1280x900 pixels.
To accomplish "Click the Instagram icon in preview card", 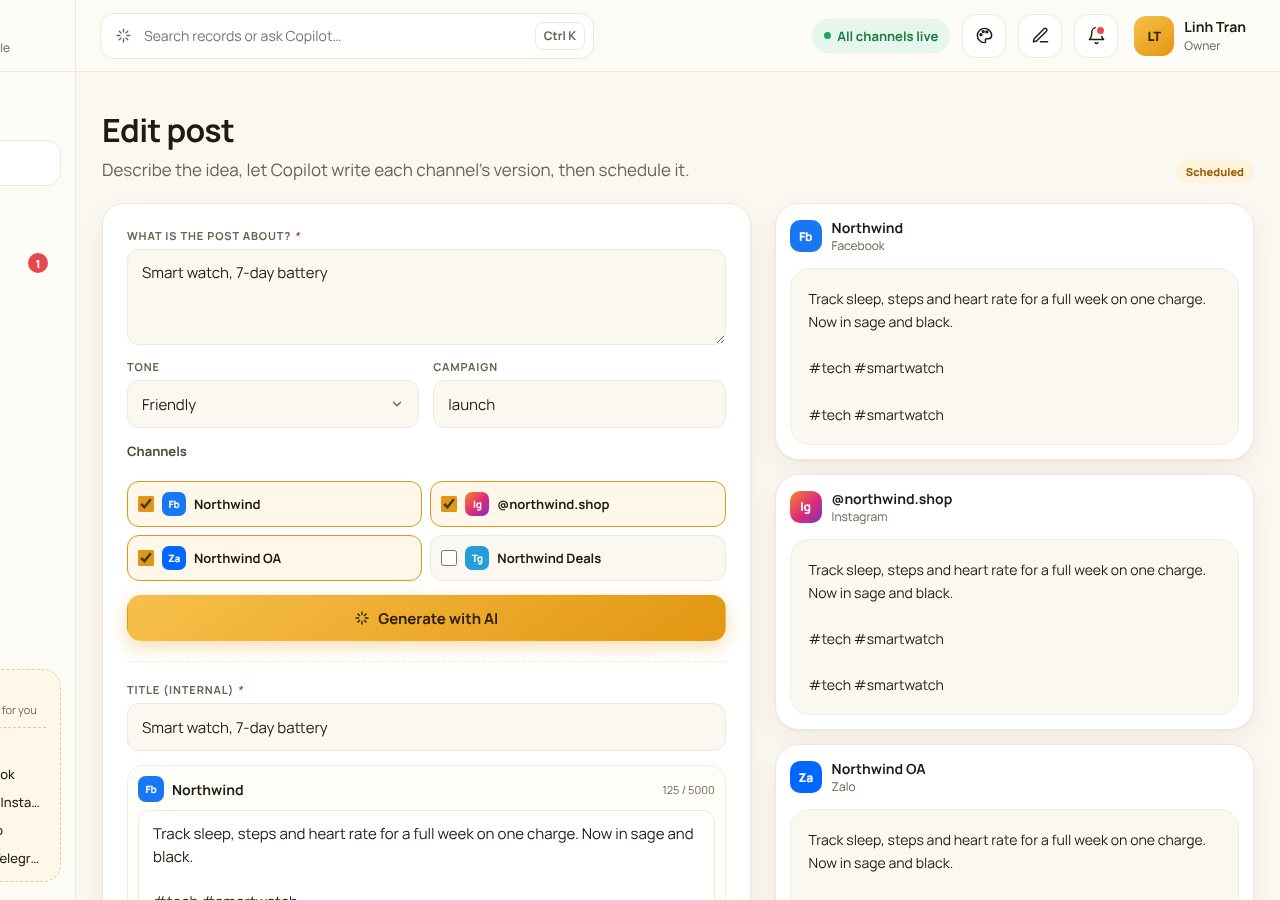I will [806, 507].
